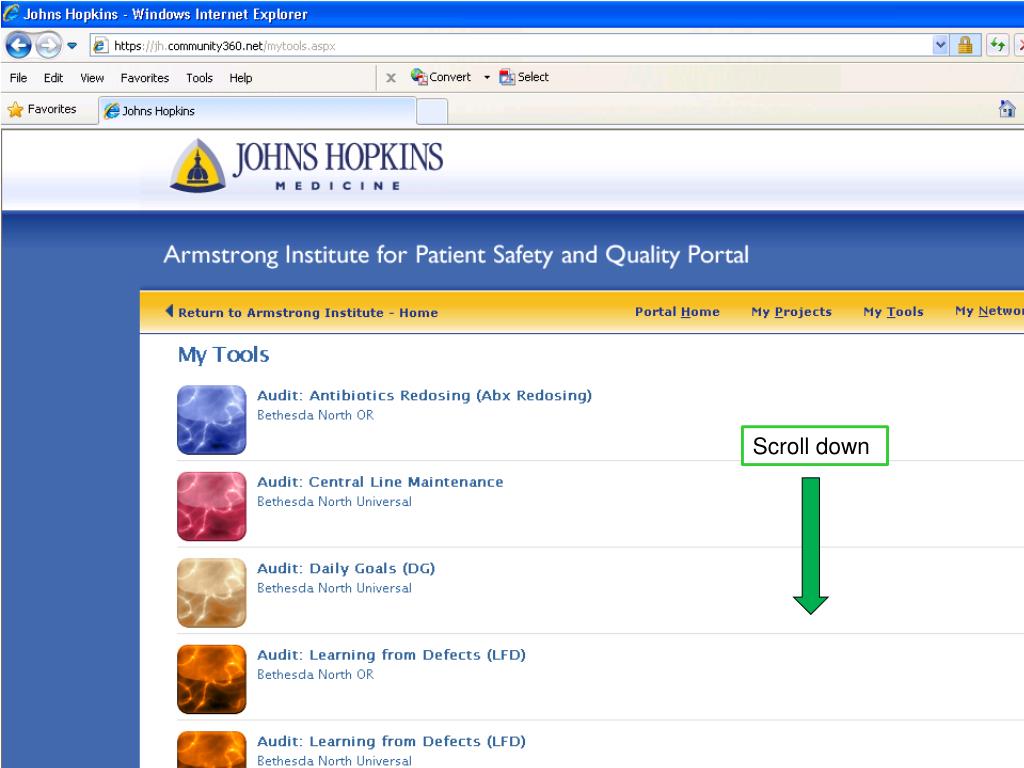This screenshot has height=768, width=1024.
Task: Open the Favorites menu
Action: 144,78
